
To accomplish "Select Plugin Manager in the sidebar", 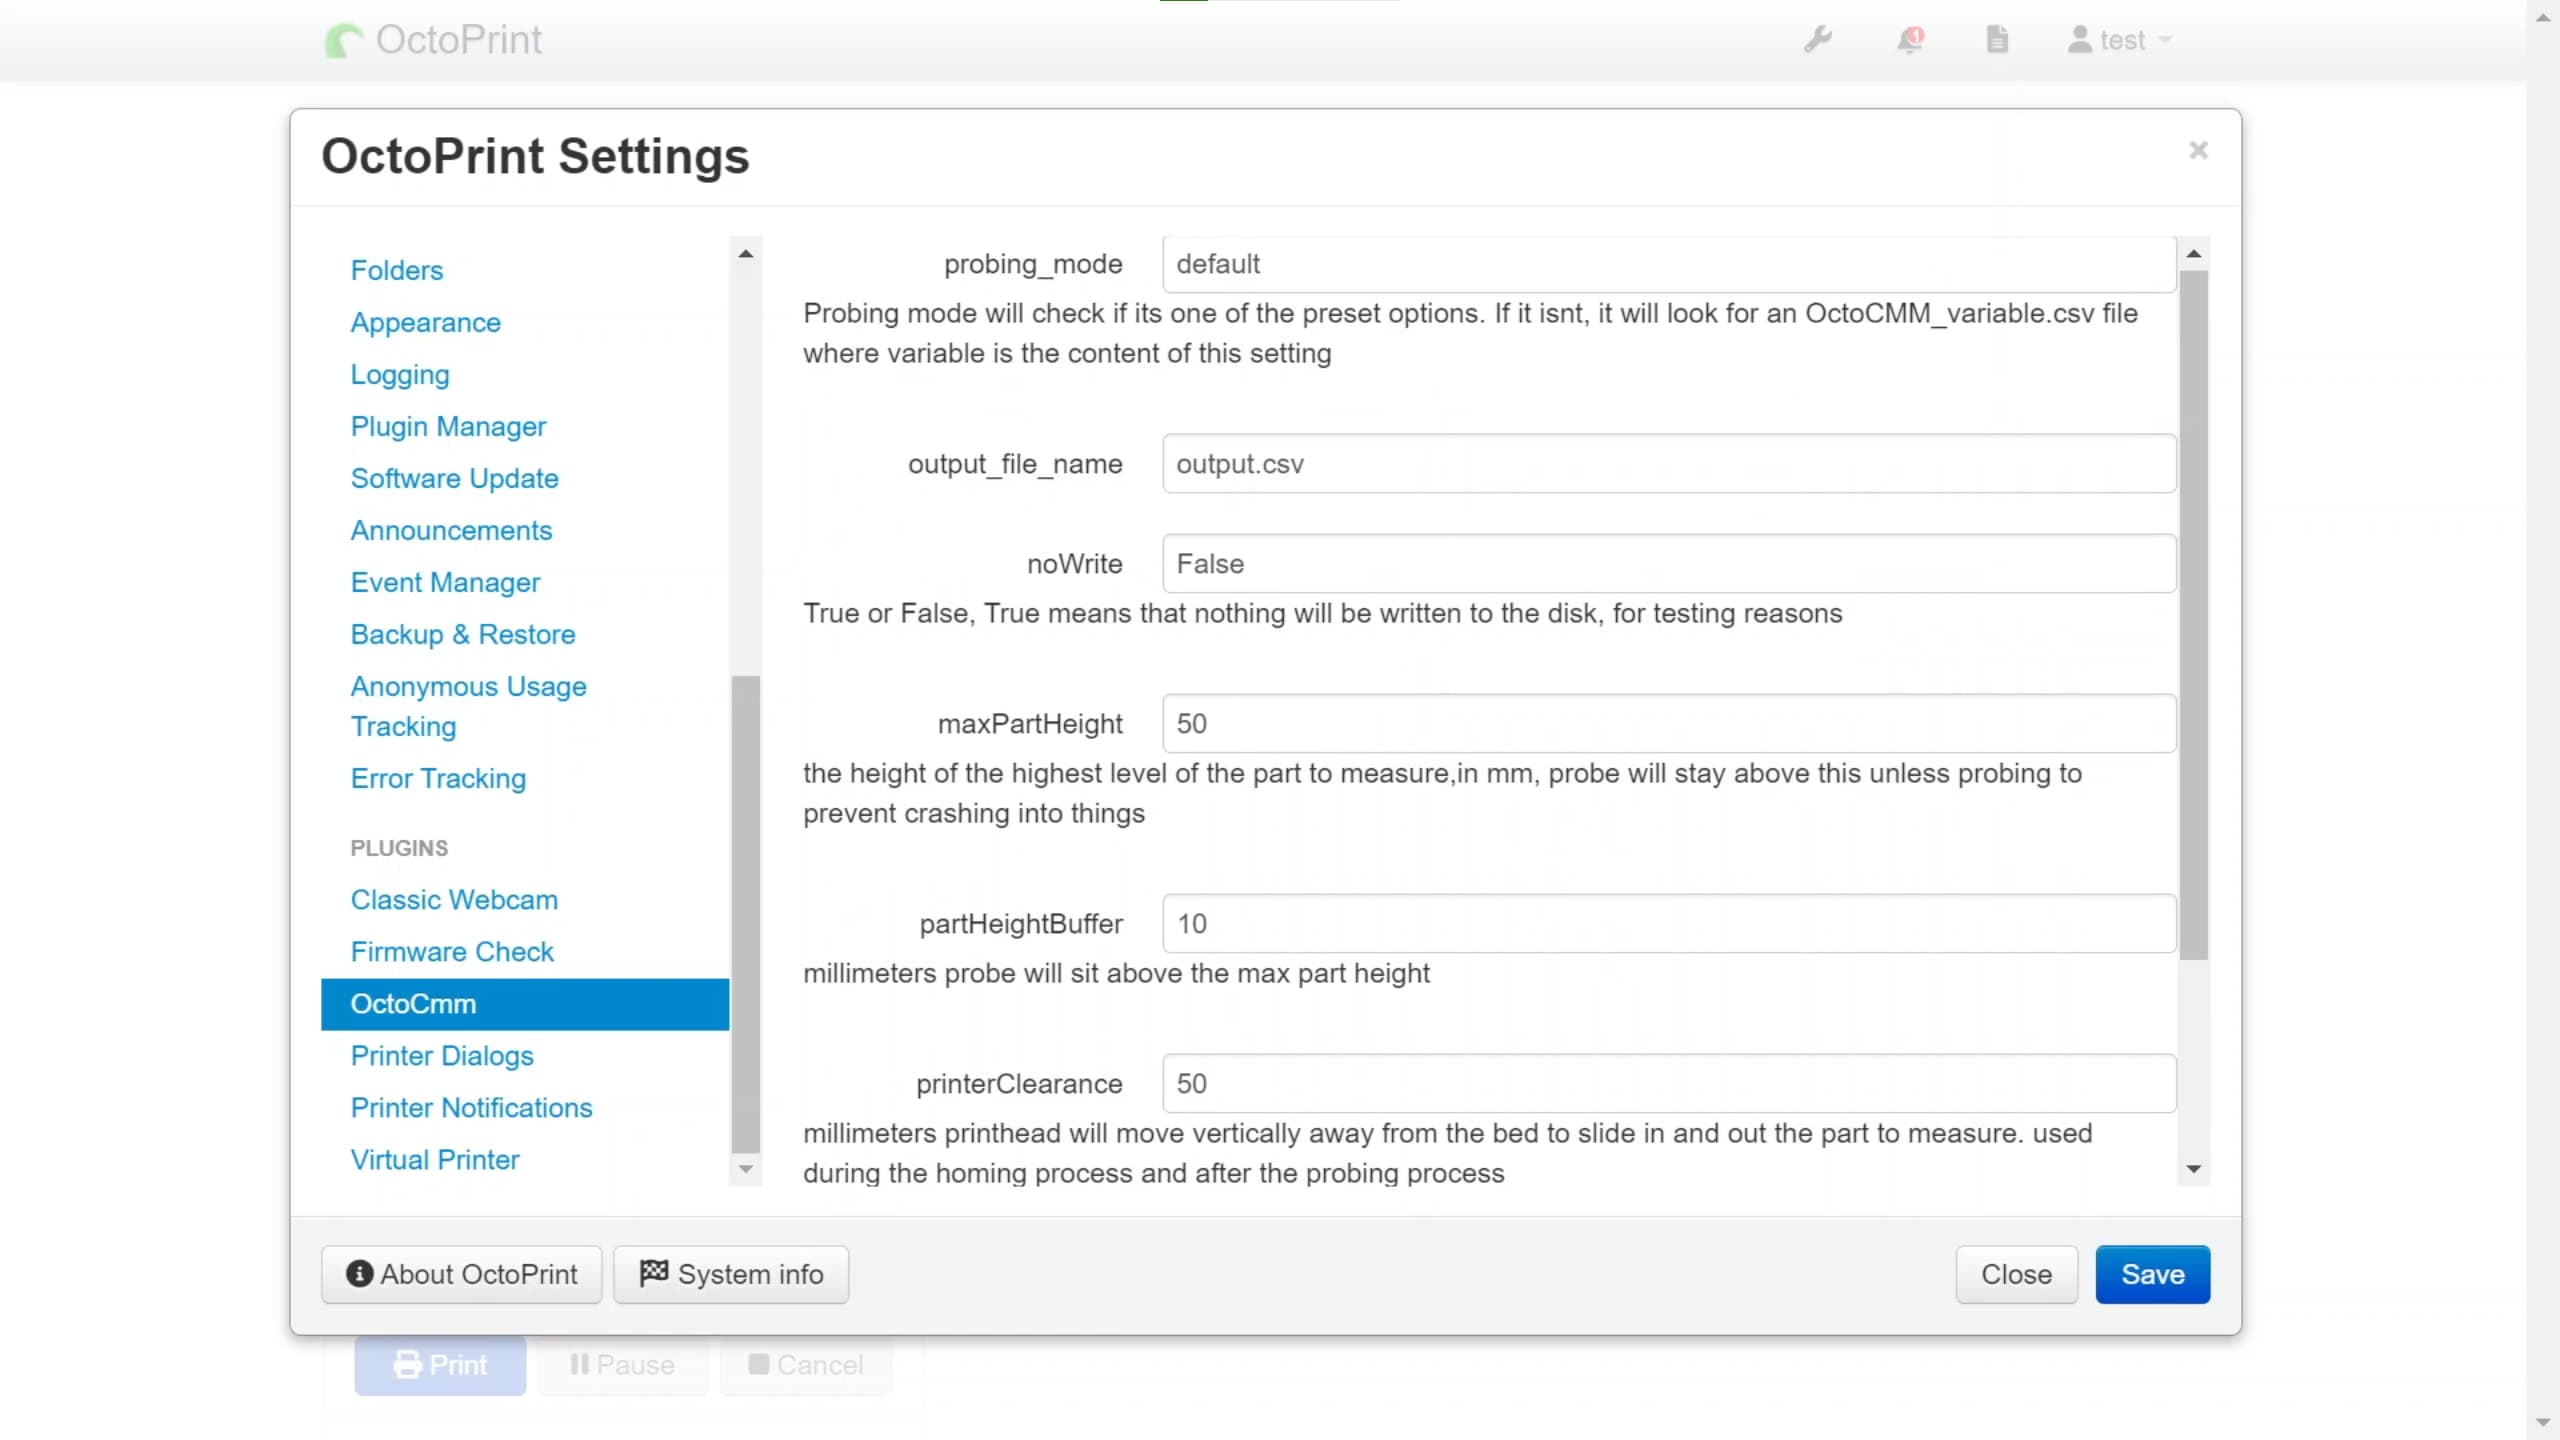I will coord(447,426).
